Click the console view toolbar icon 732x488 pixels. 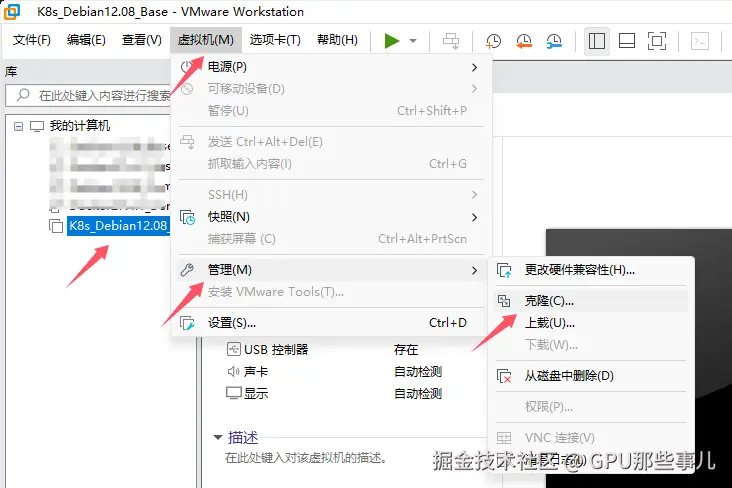click(x=699, y=41)
